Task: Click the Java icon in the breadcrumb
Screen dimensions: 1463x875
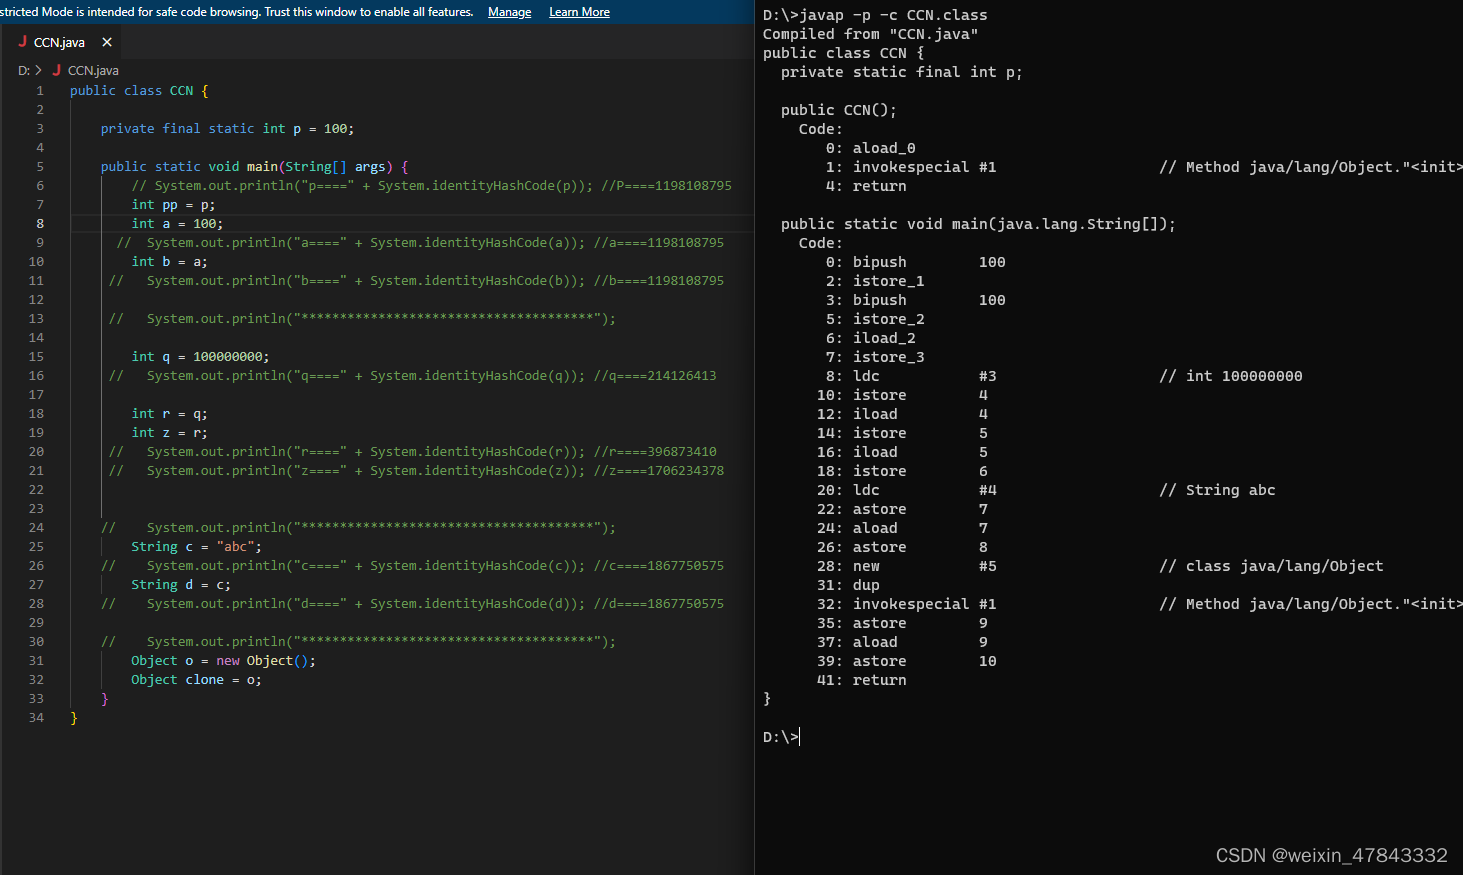Action: 57,70
